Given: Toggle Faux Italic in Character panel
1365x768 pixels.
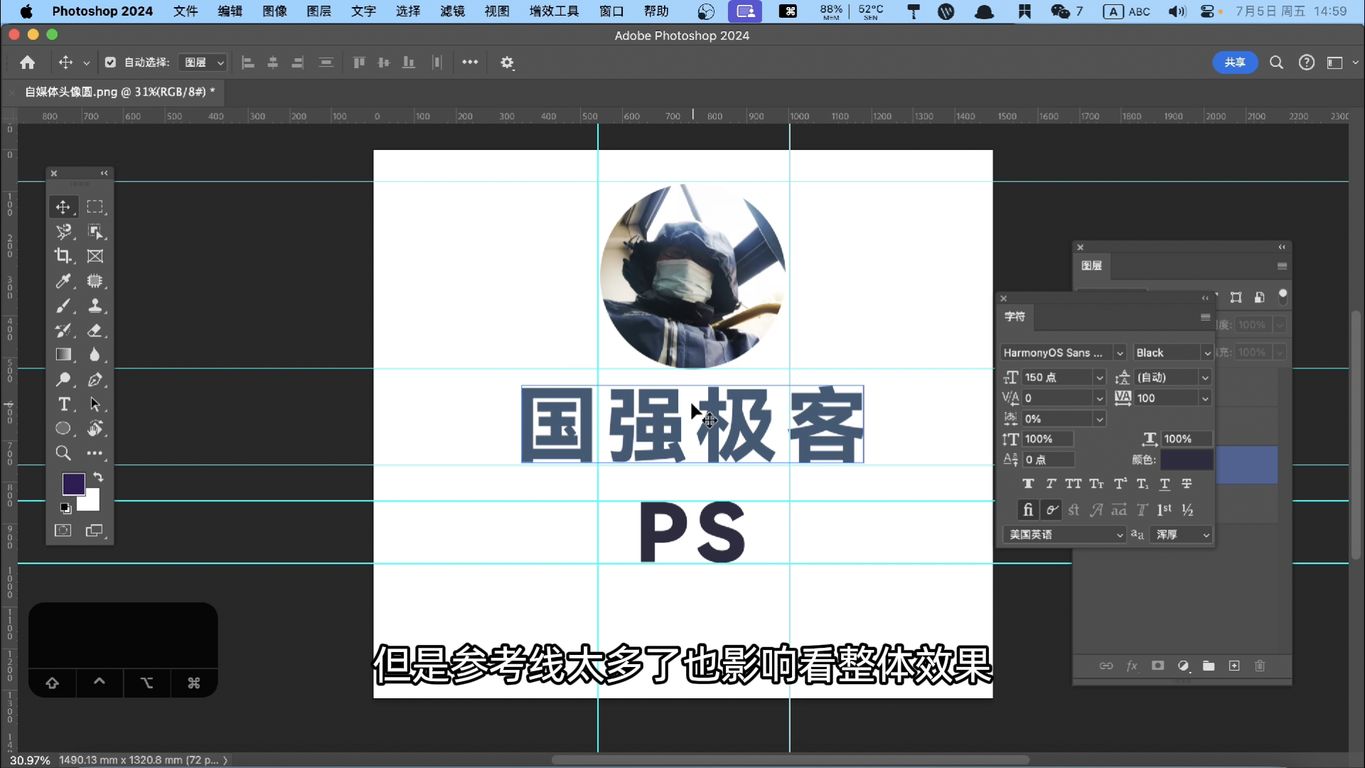Looking at the screenshot, I should 1051,484.
